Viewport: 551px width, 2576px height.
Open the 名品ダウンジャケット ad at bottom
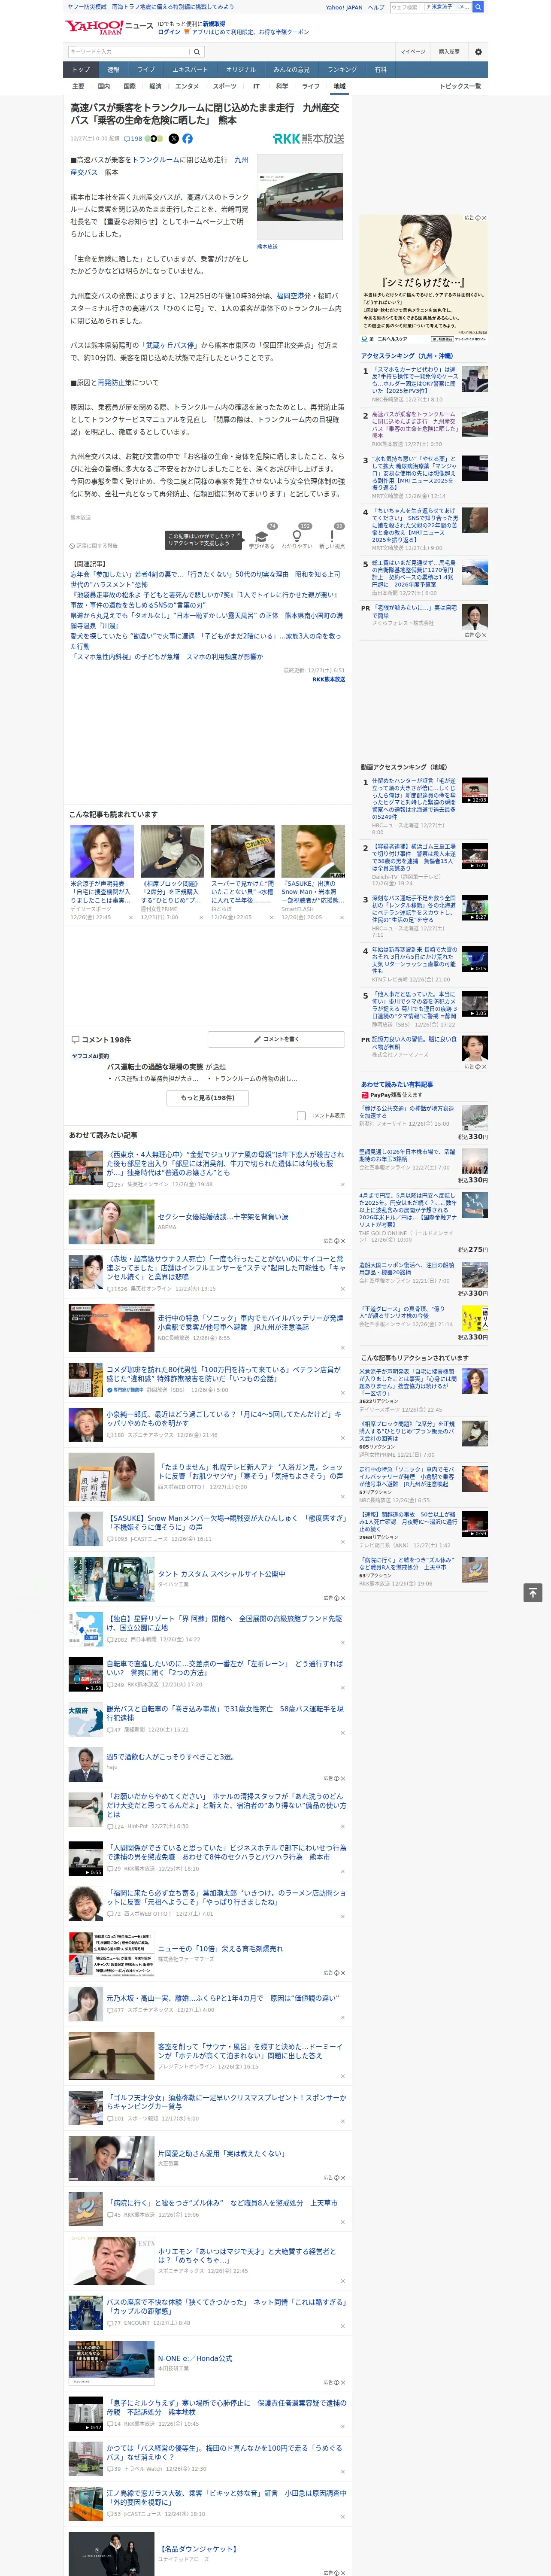pyautogui.click(x=197, y=2548)
